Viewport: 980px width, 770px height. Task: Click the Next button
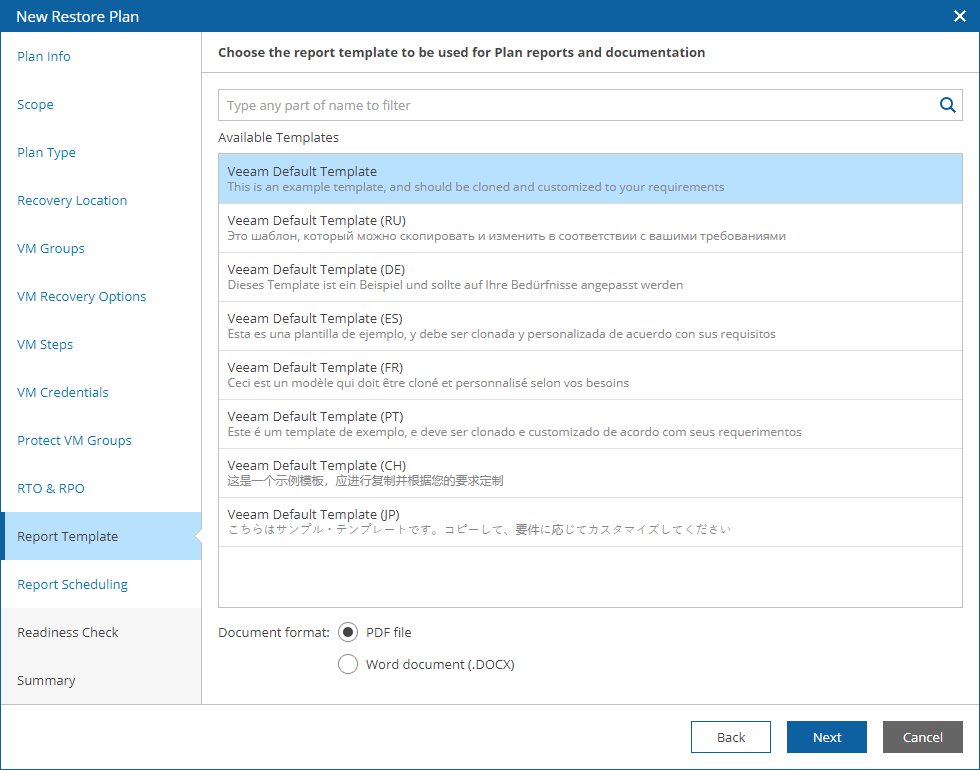(826, 737)
